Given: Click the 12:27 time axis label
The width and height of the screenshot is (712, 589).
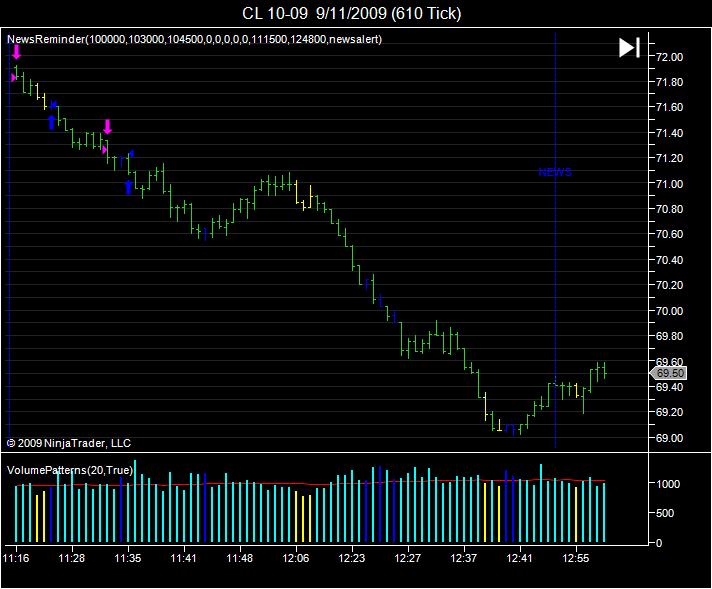Looking at the screenshot, I should (408, 558).
